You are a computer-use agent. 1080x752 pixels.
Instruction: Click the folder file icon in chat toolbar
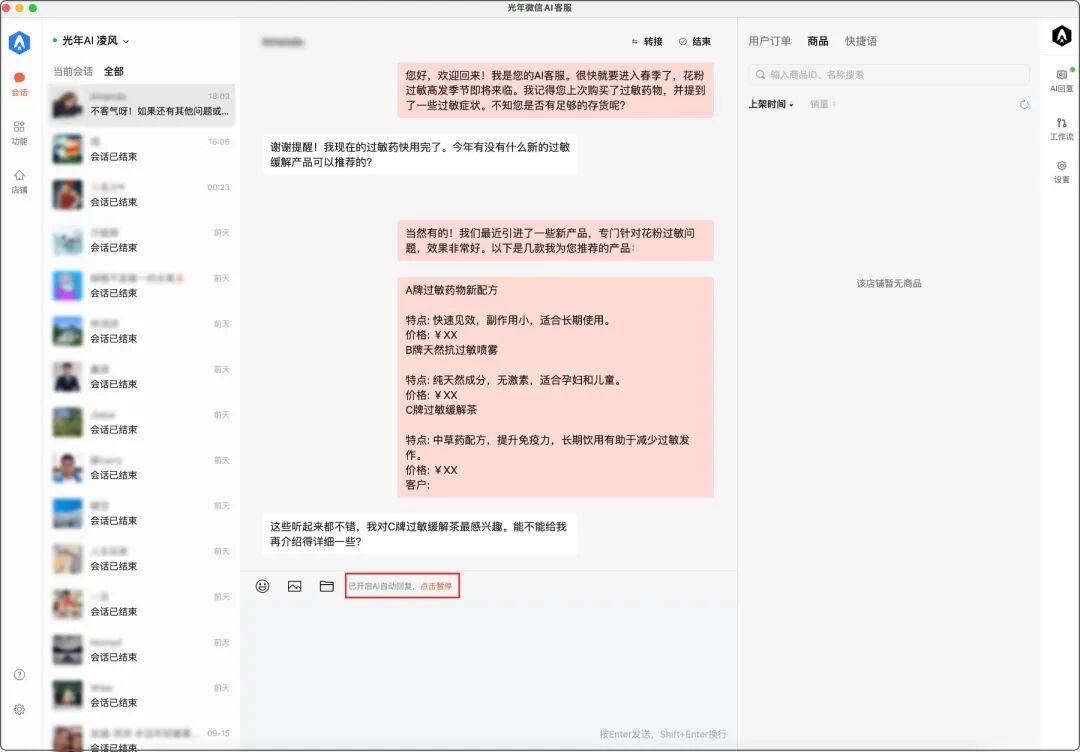pyautogui.click(x=326, y=586)
